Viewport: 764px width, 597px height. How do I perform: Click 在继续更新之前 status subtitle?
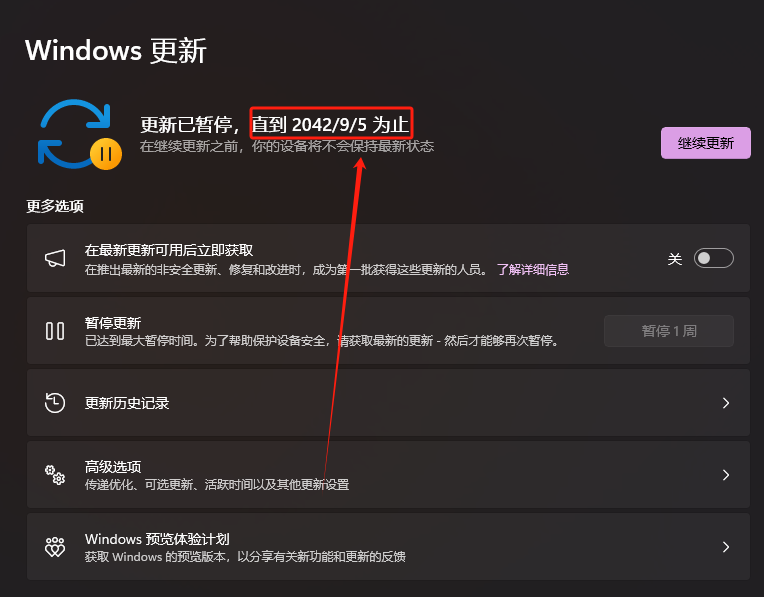coord(287,146)
